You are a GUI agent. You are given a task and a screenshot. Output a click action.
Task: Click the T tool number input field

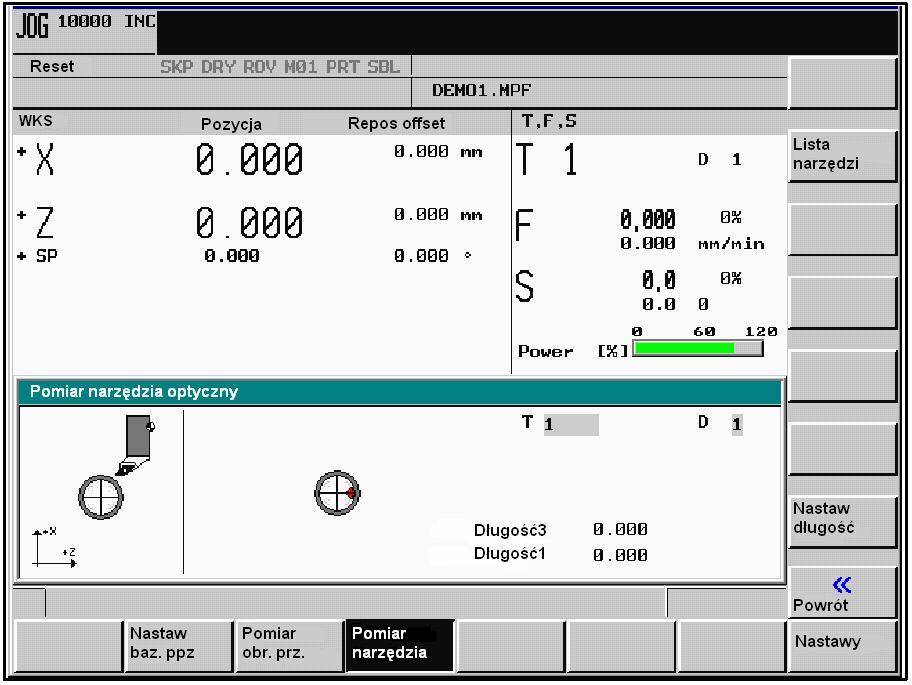(x=571, y=424)
